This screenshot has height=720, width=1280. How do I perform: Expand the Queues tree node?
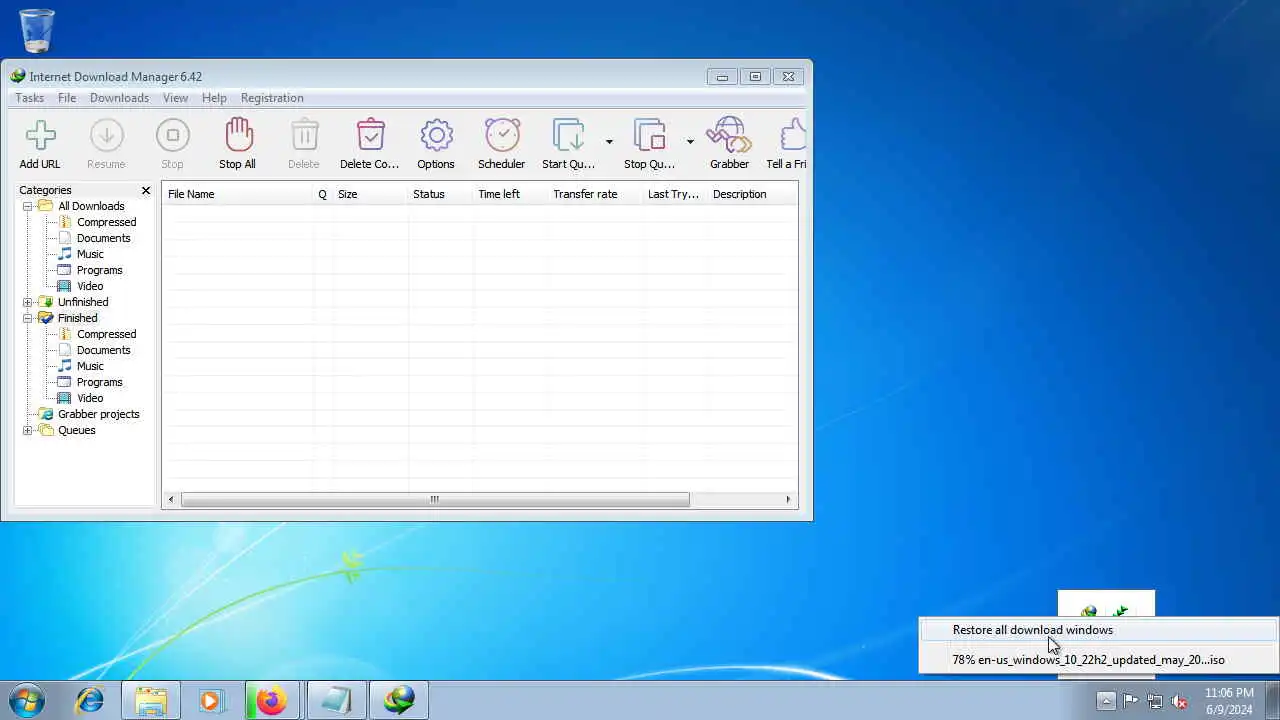coord(28,430)
